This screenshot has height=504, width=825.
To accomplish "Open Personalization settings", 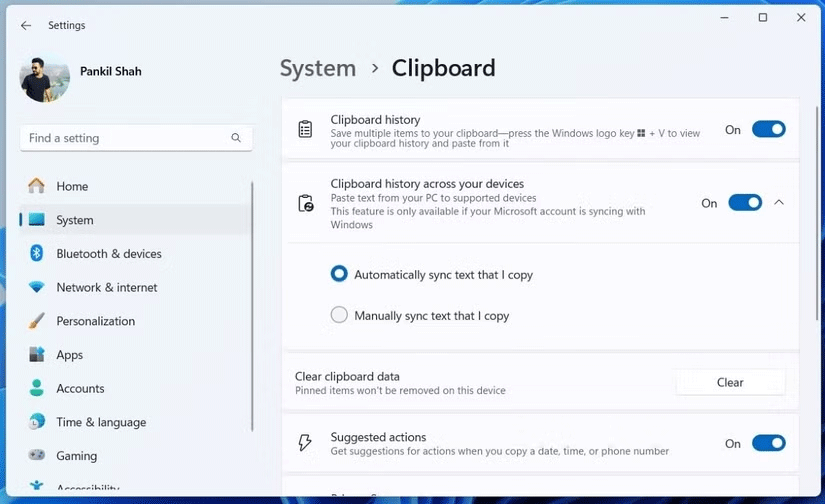I will point(136,320).
